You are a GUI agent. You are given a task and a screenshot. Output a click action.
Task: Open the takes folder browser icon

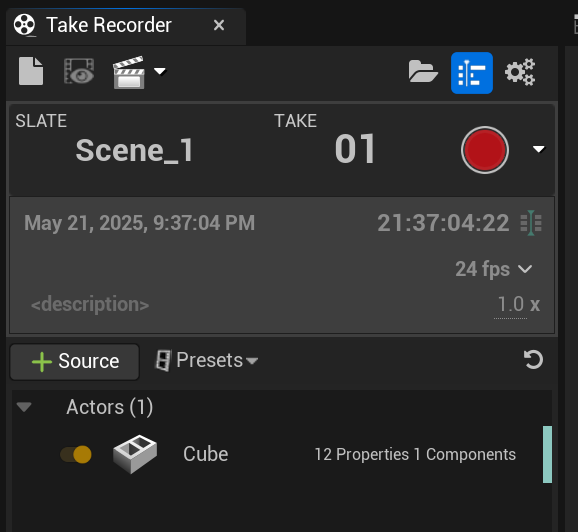(x=423, y=72)
